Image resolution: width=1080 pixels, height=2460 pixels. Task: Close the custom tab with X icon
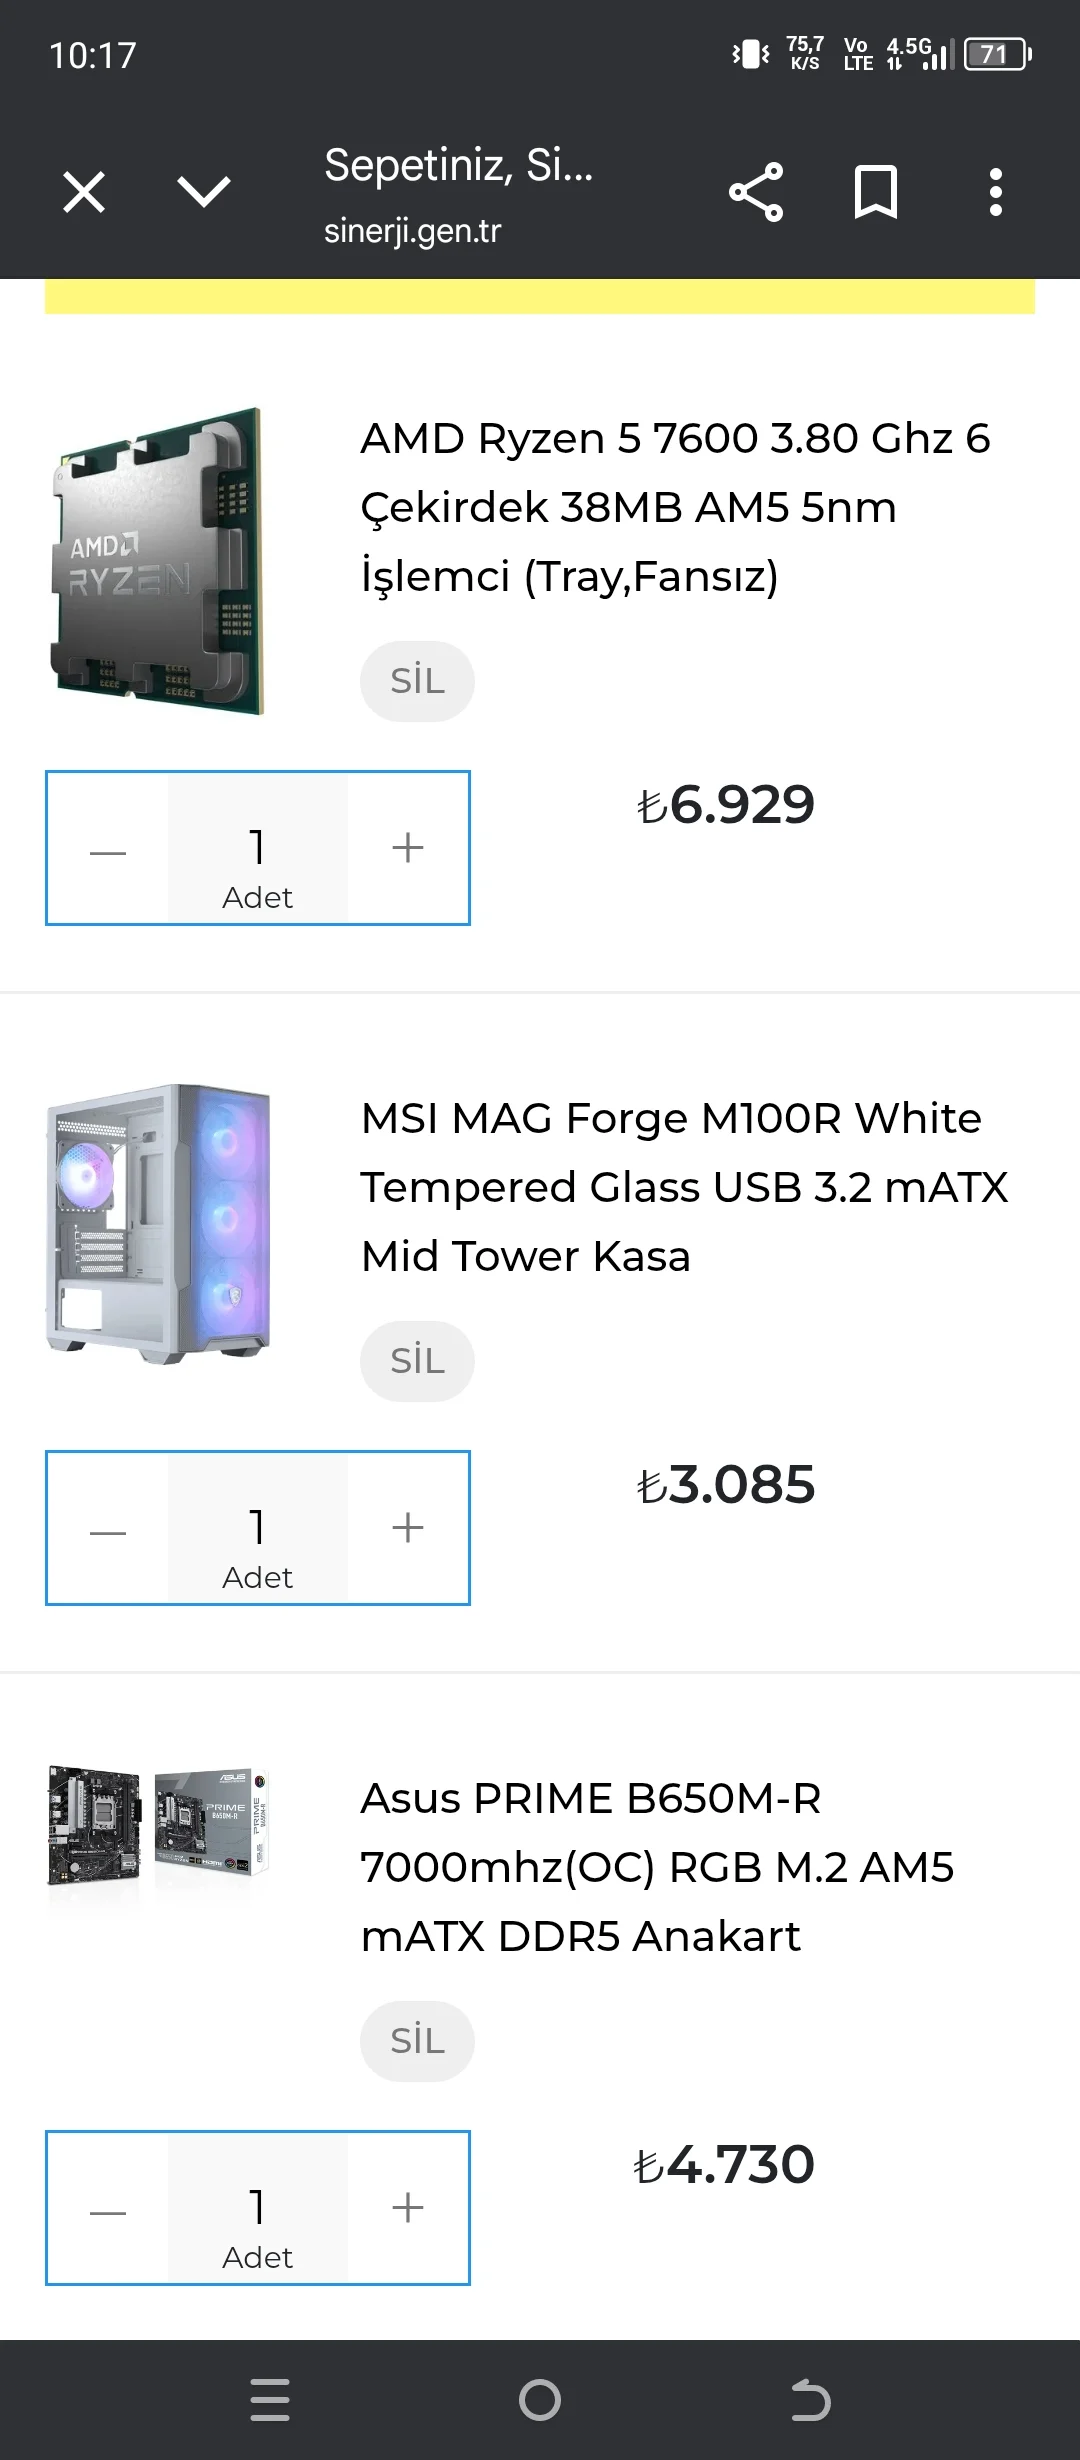tap(84, 192)
